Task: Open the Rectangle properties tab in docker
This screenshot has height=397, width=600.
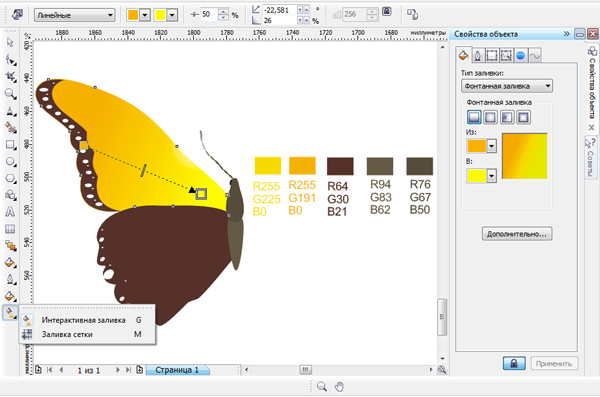Action: 492,56
